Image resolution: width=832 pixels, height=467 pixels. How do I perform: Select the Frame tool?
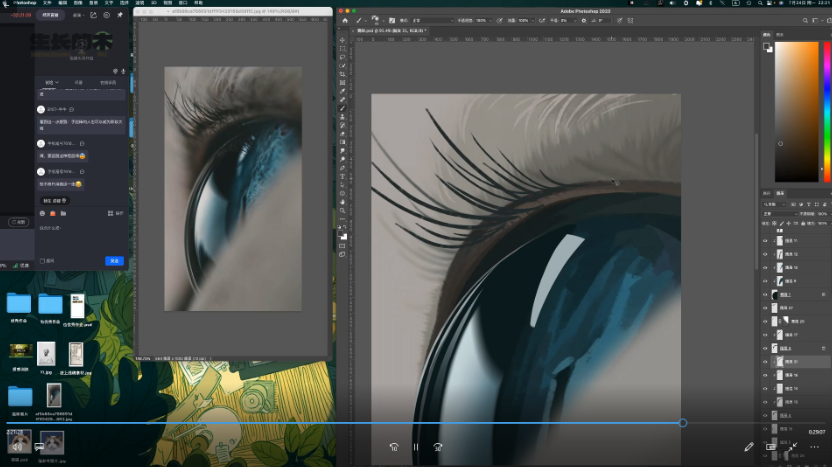tap(342, 83)
